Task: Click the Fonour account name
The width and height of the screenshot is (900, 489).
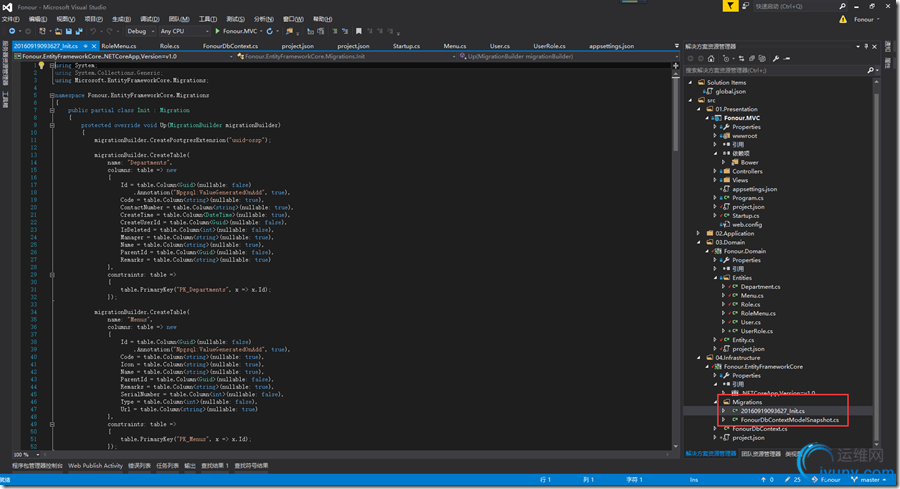Action: (x=863, y=19)
